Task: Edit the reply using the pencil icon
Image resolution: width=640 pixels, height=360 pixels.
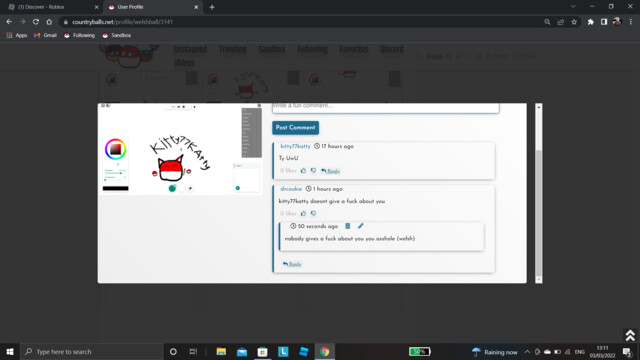Action: (x=360, y=226)
